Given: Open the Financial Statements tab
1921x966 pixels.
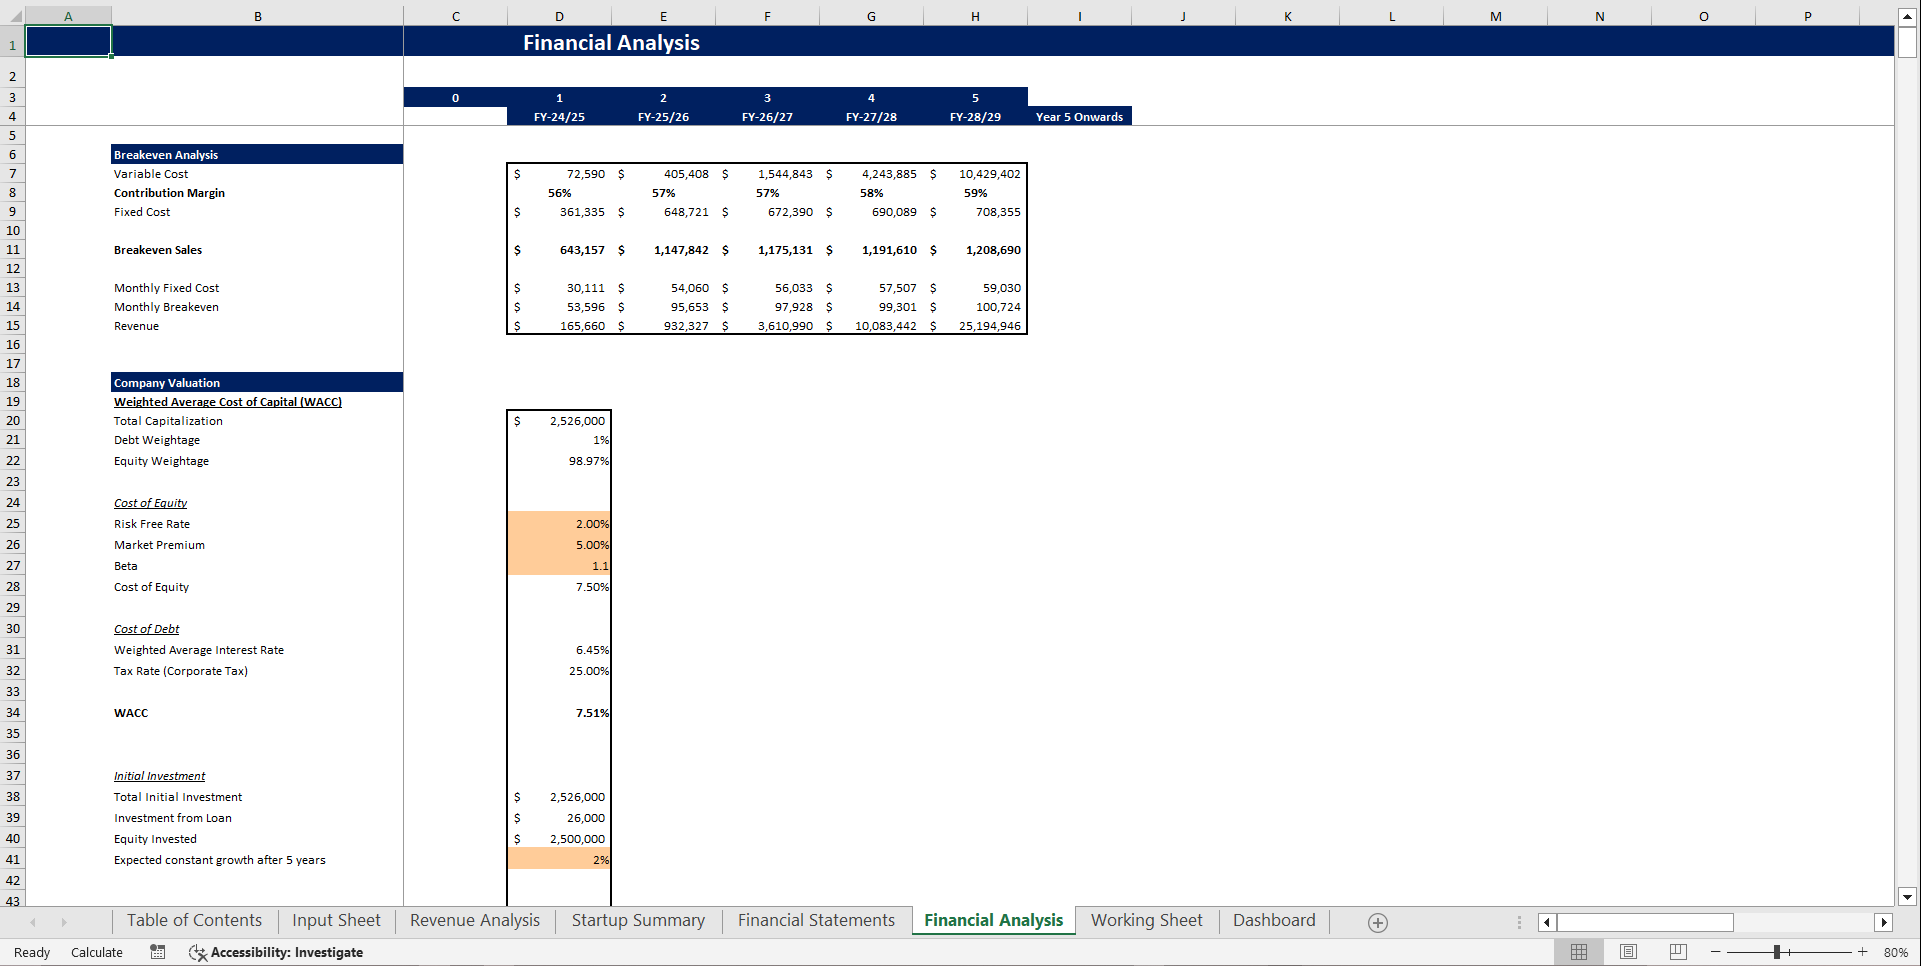Looking at the screenshot, I should pos(815,920).
